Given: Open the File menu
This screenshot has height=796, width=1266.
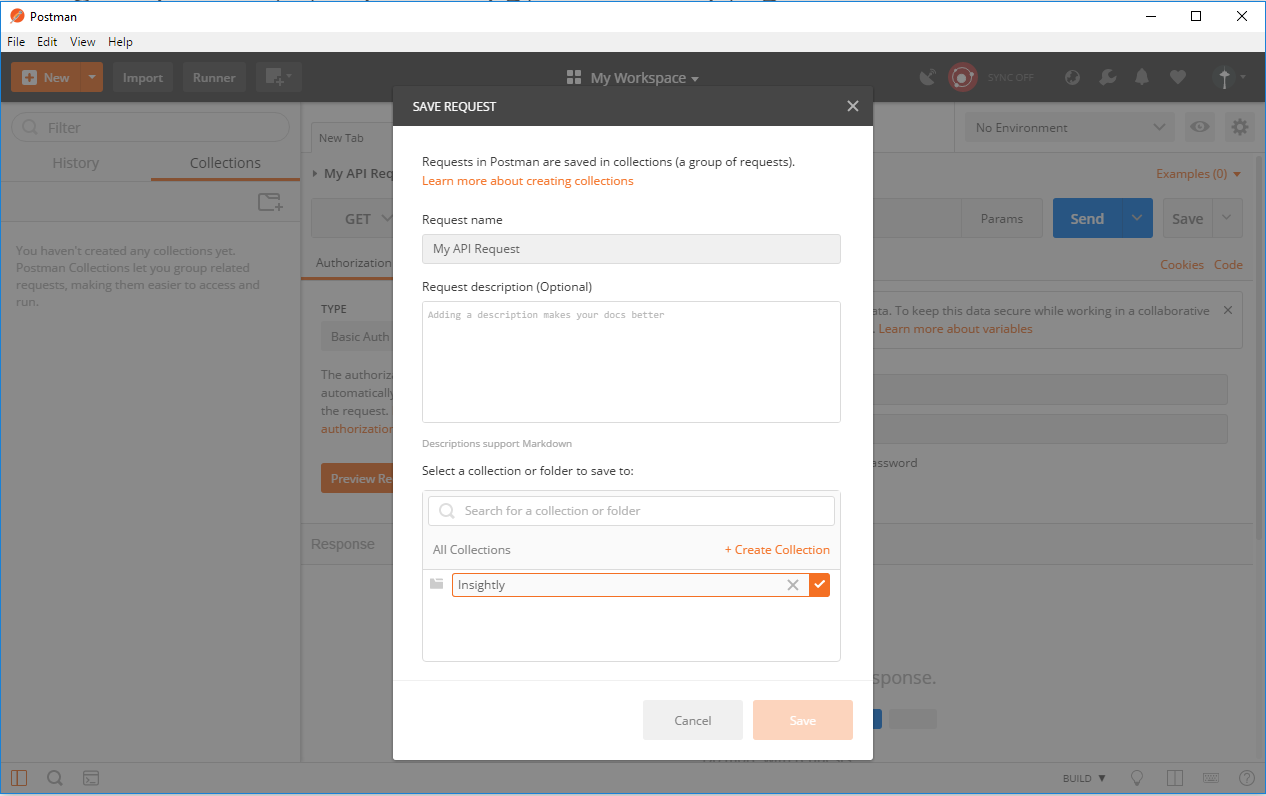Looking at the screenshot, I should coord(16,42).
